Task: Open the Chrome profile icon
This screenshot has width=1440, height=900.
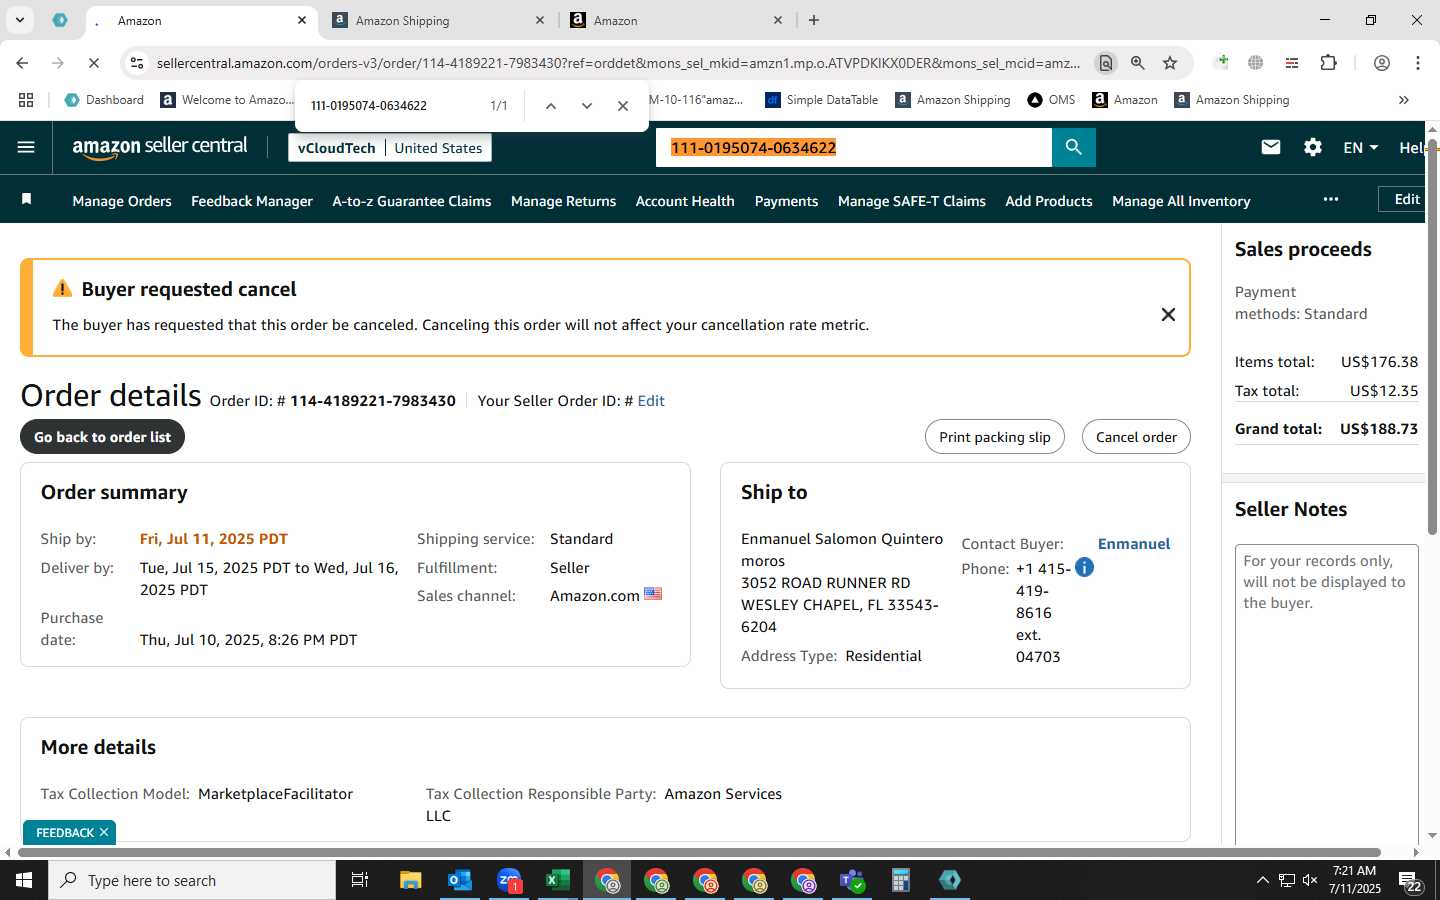Action: point(1381,63)
